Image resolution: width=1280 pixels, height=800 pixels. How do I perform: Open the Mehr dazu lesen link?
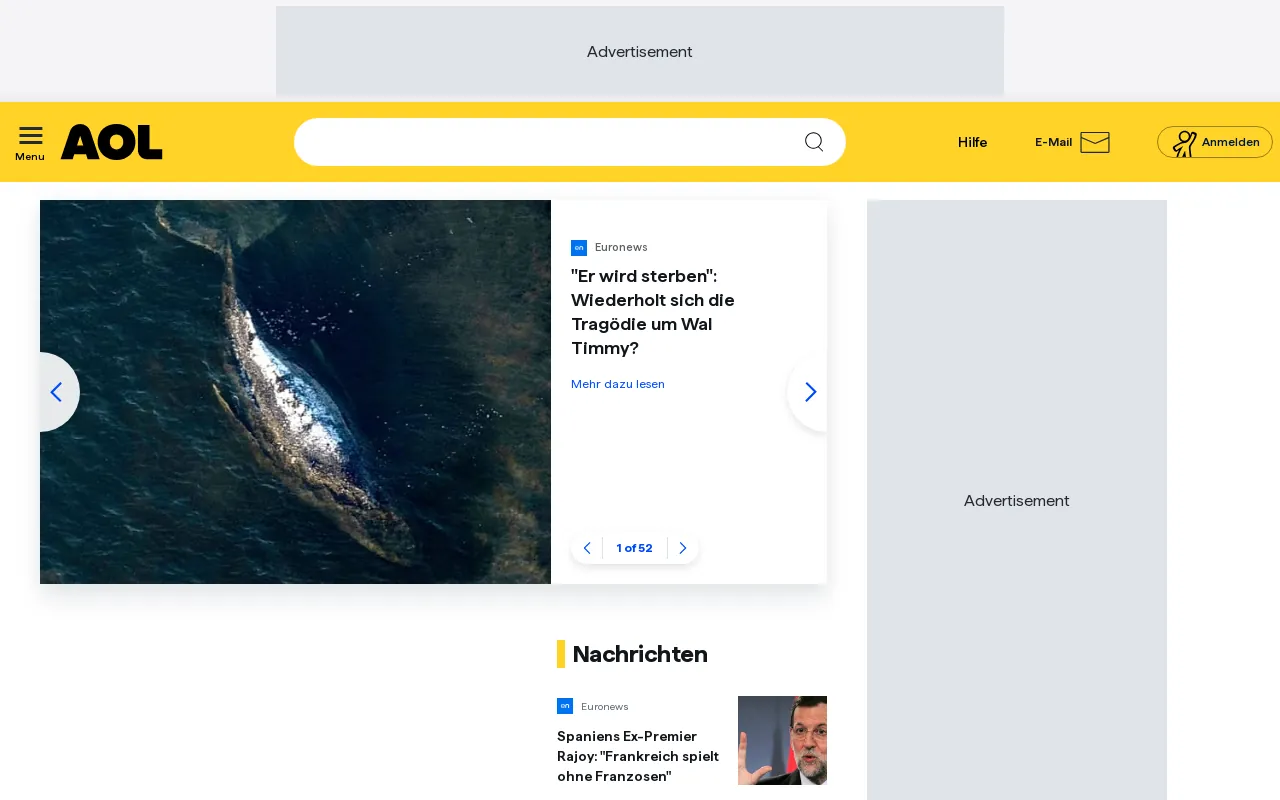point(618,384)
